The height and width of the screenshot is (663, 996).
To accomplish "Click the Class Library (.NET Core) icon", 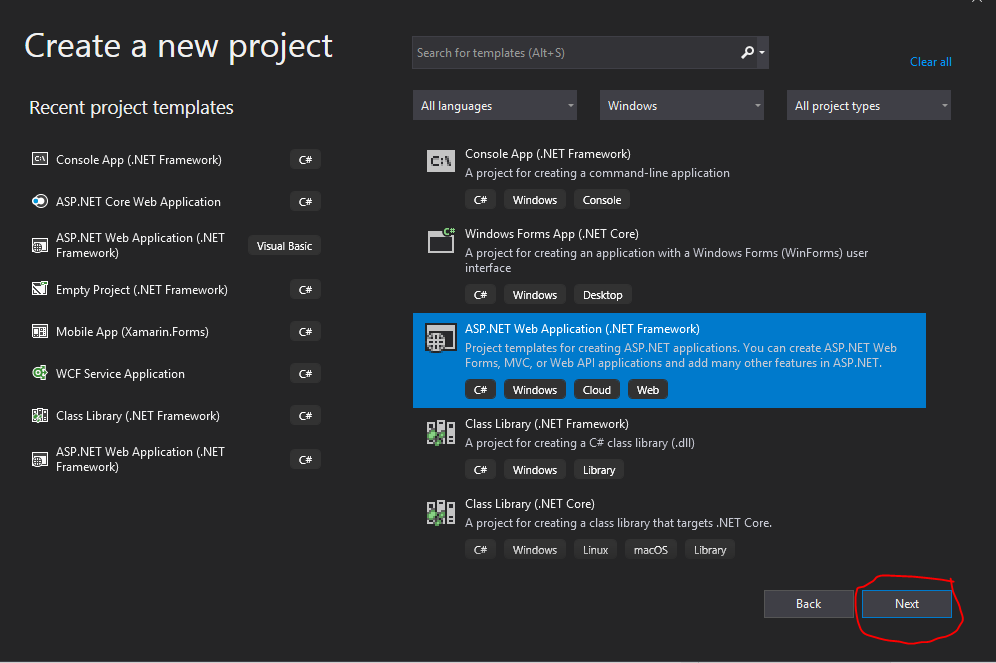I will 441,513.
